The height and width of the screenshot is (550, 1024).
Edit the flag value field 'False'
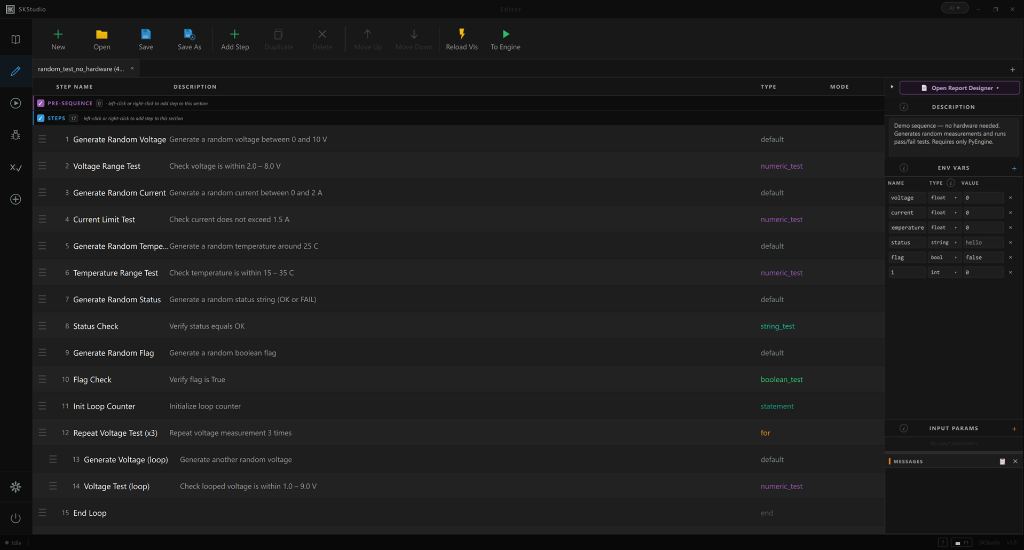tap(983, 257)
